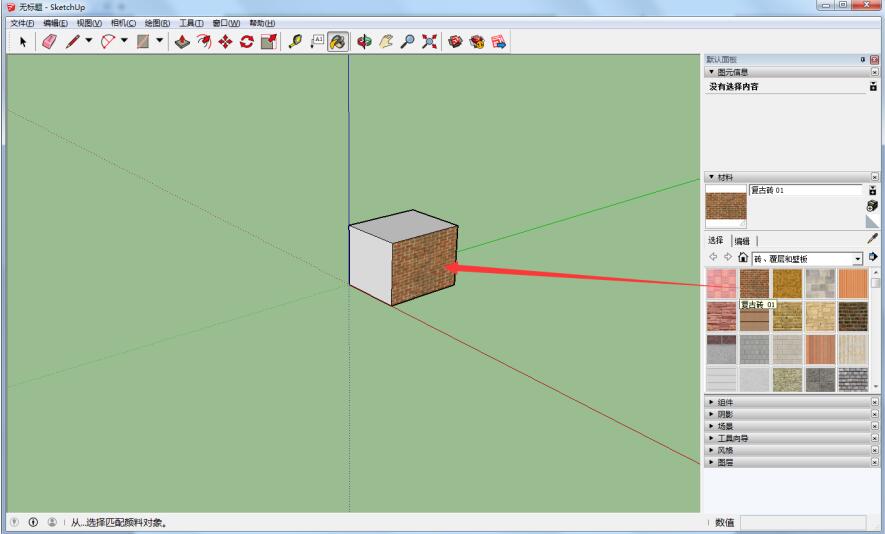The image size is (885, 534).
Task: Select the Rotate tool
Action: [x=246, y=41]
